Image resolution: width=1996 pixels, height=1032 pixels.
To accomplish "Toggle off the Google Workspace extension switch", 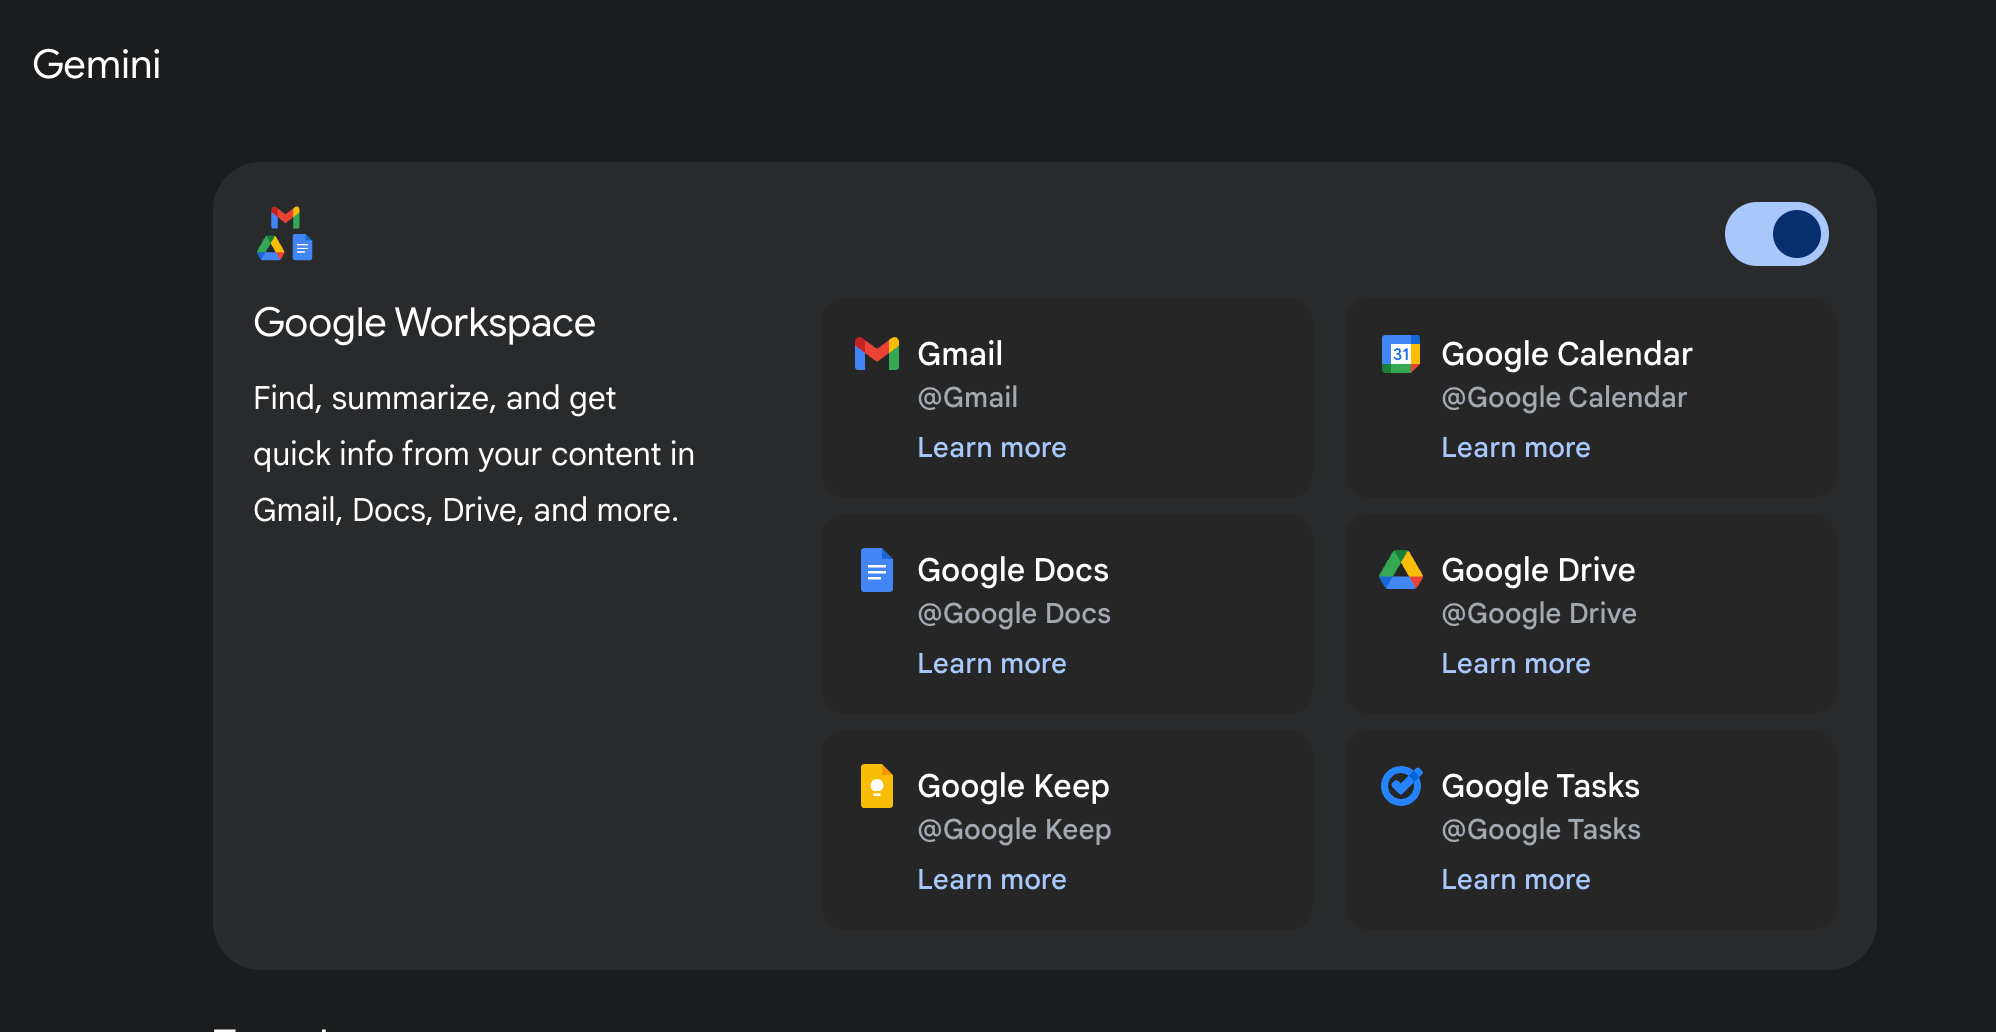I will click(1776, 234).
